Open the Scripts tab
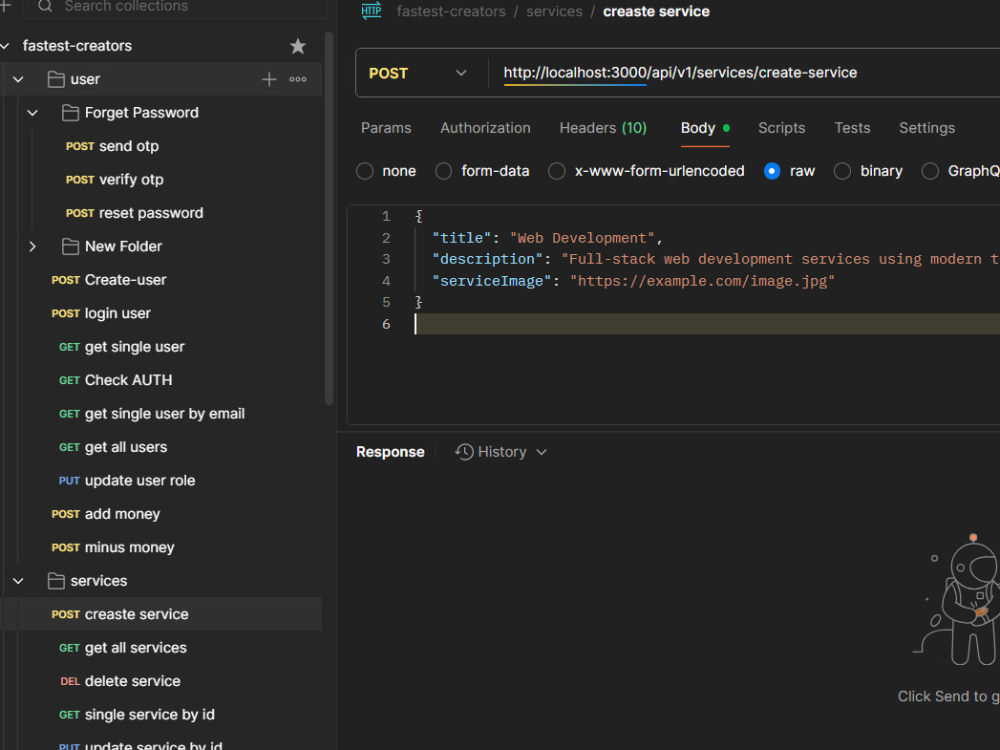Image resolution: width=1000 pixels, height=750 pixels. point(781,128)
